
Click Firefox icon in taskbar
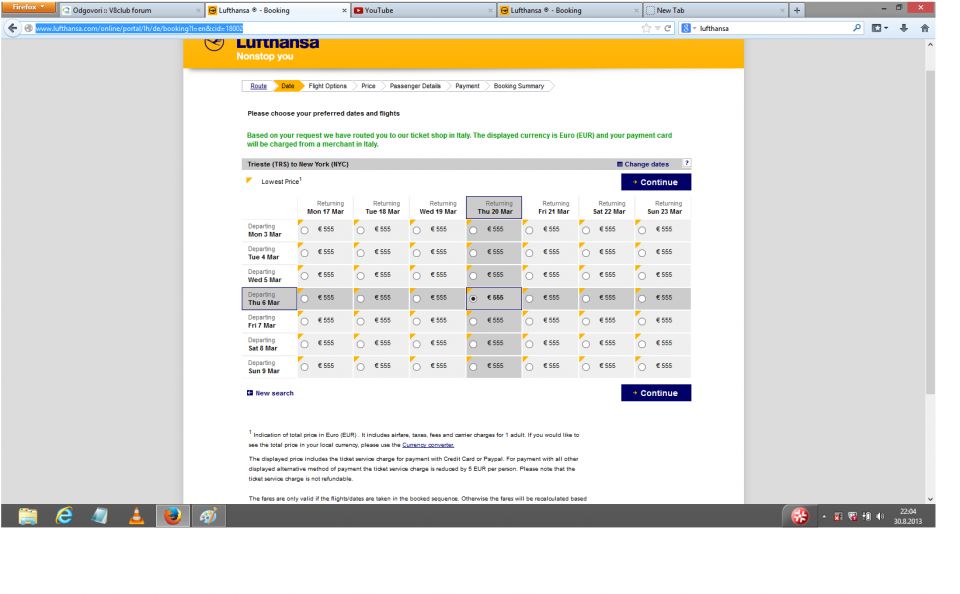coord(172,516)
